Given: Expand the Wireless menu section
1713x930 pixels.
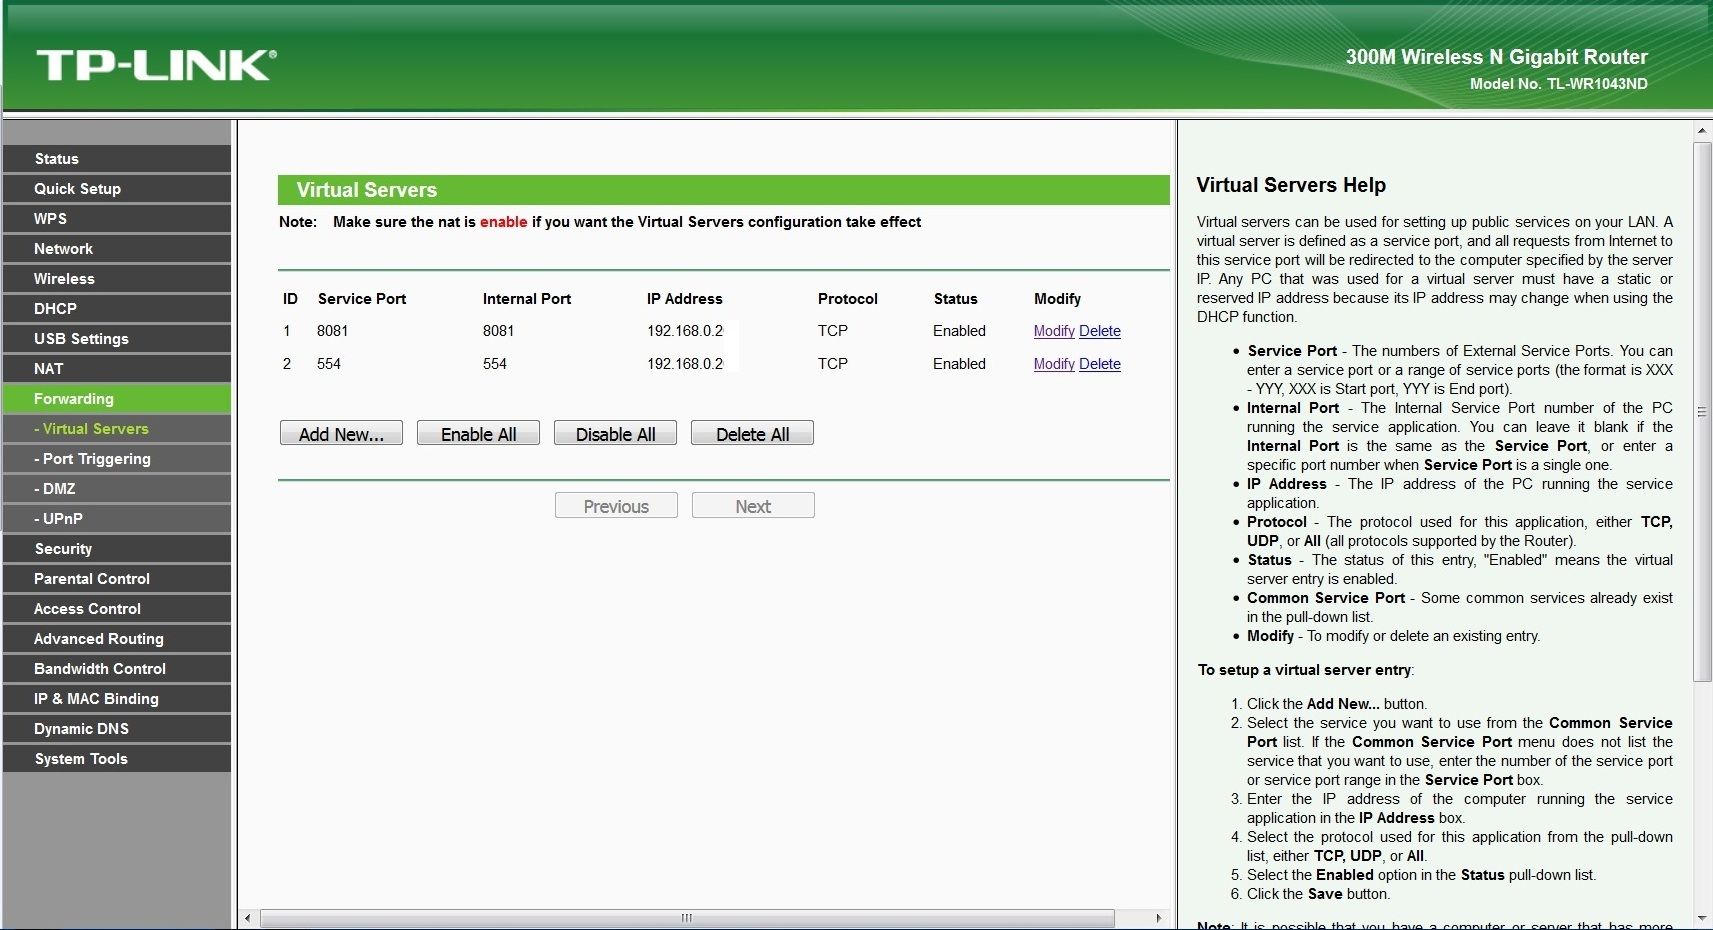Looking at the screenshot, I should point(64,279).
